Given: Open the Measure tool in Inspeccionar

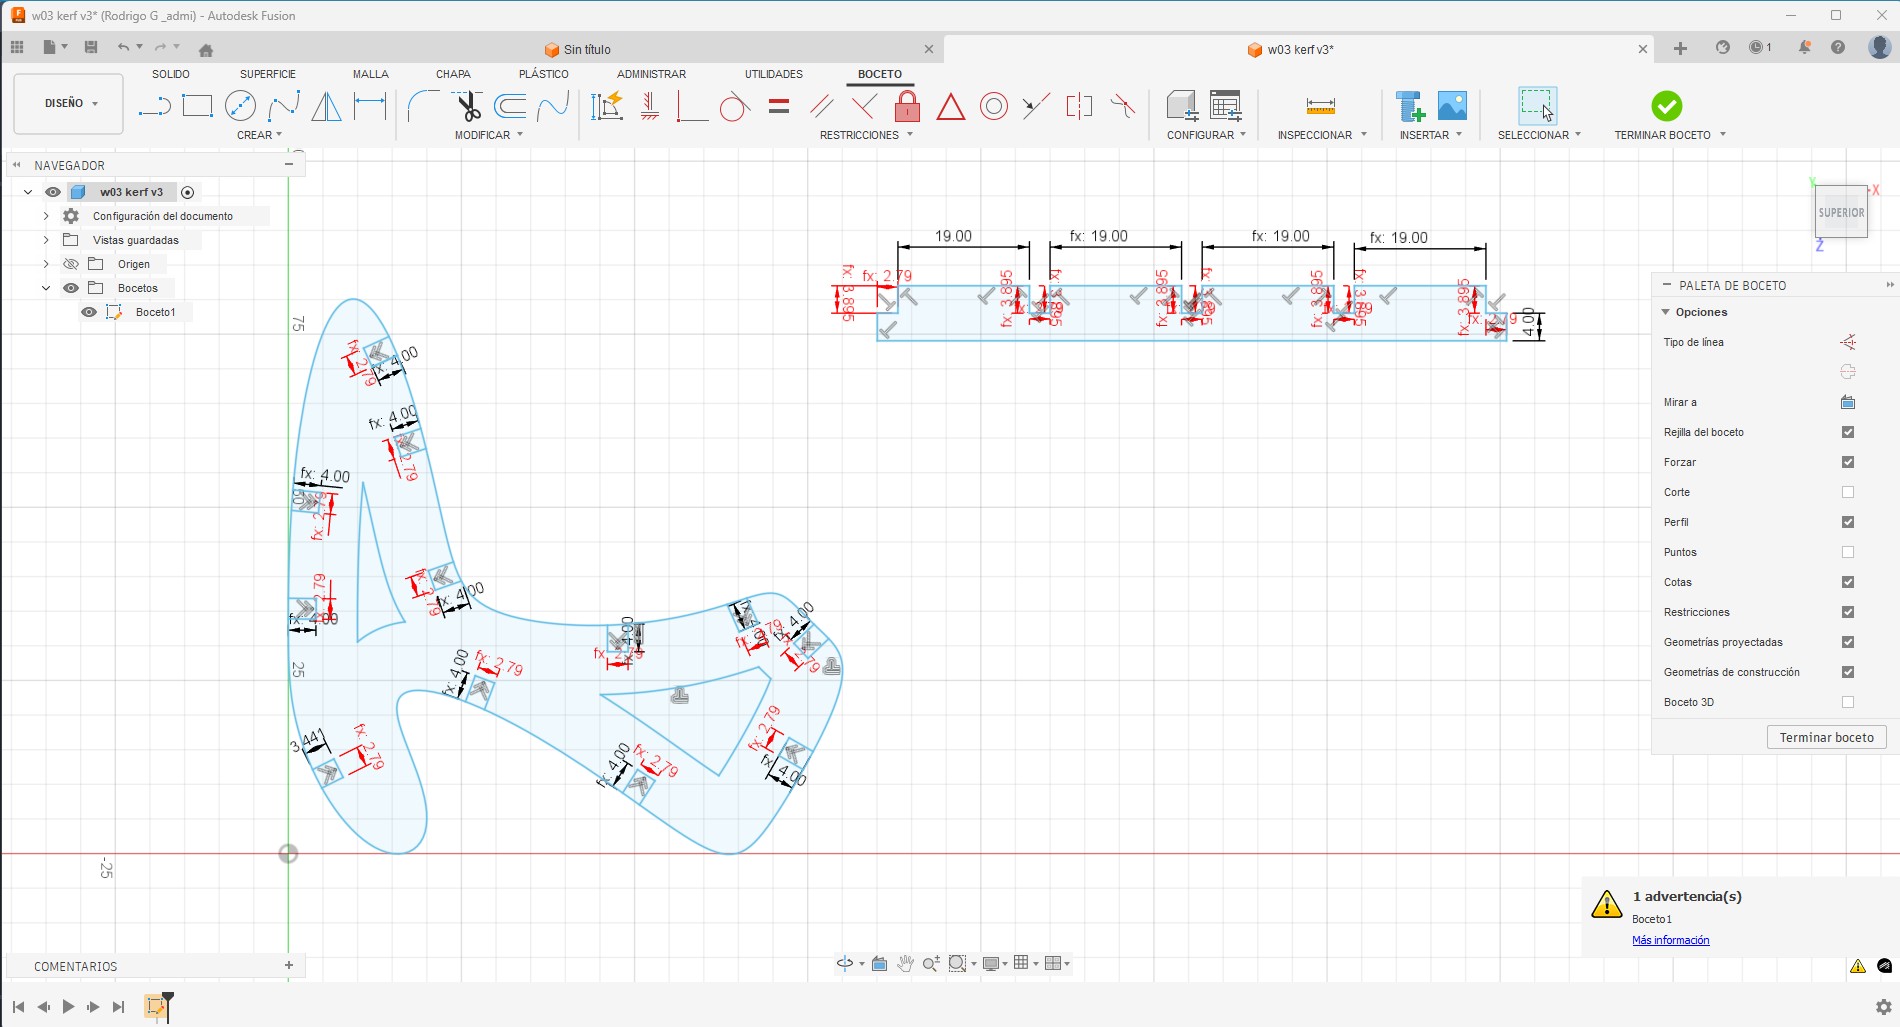Looking at the screenshot, I should [1321, 106].
